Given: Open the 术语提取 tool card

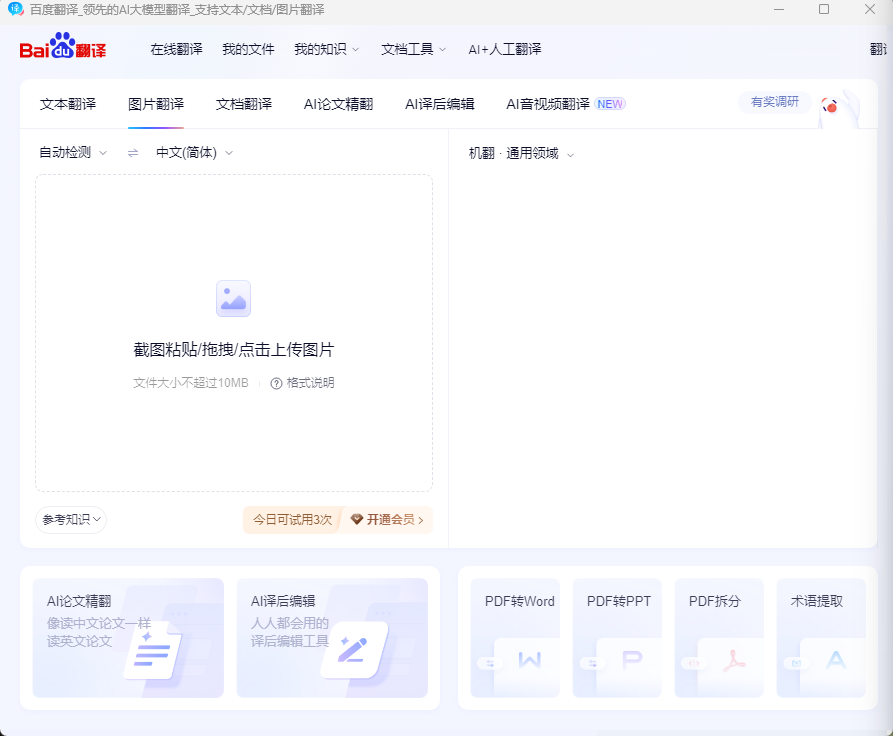Looking at the screenshot, I should tap(821, 637).
